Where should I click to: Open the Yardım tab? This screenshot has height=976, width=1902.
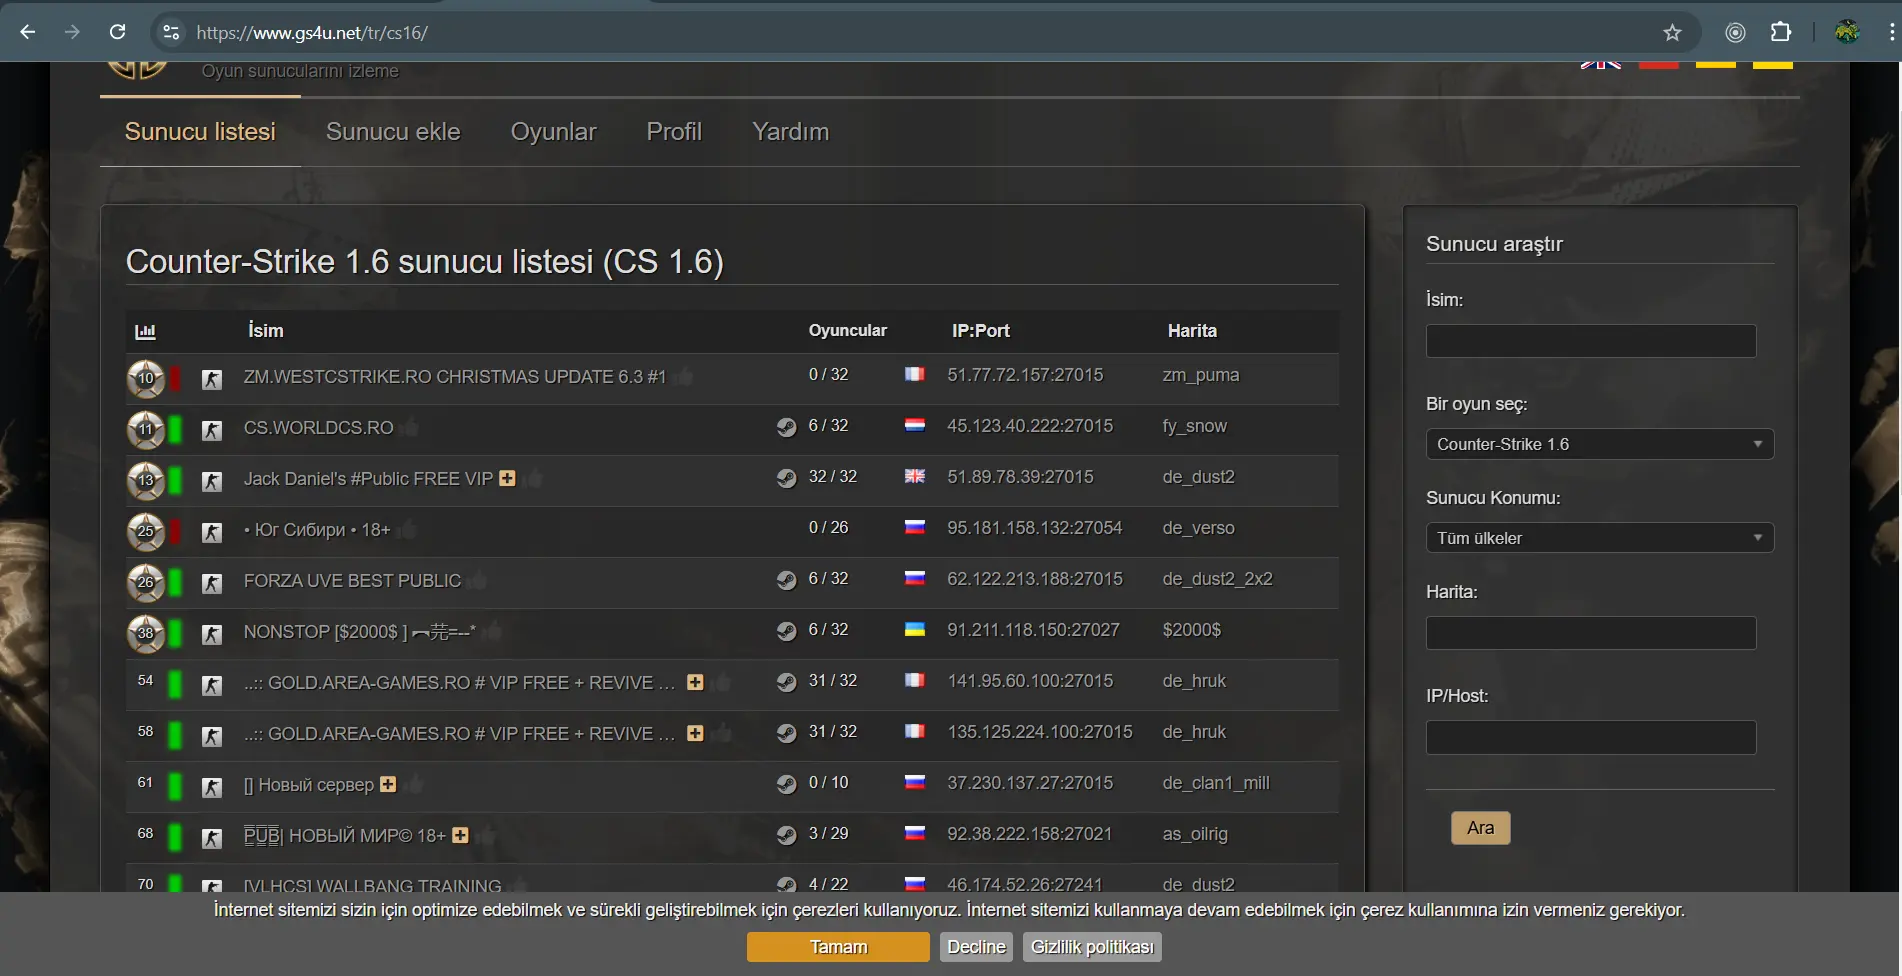(790, 132)
